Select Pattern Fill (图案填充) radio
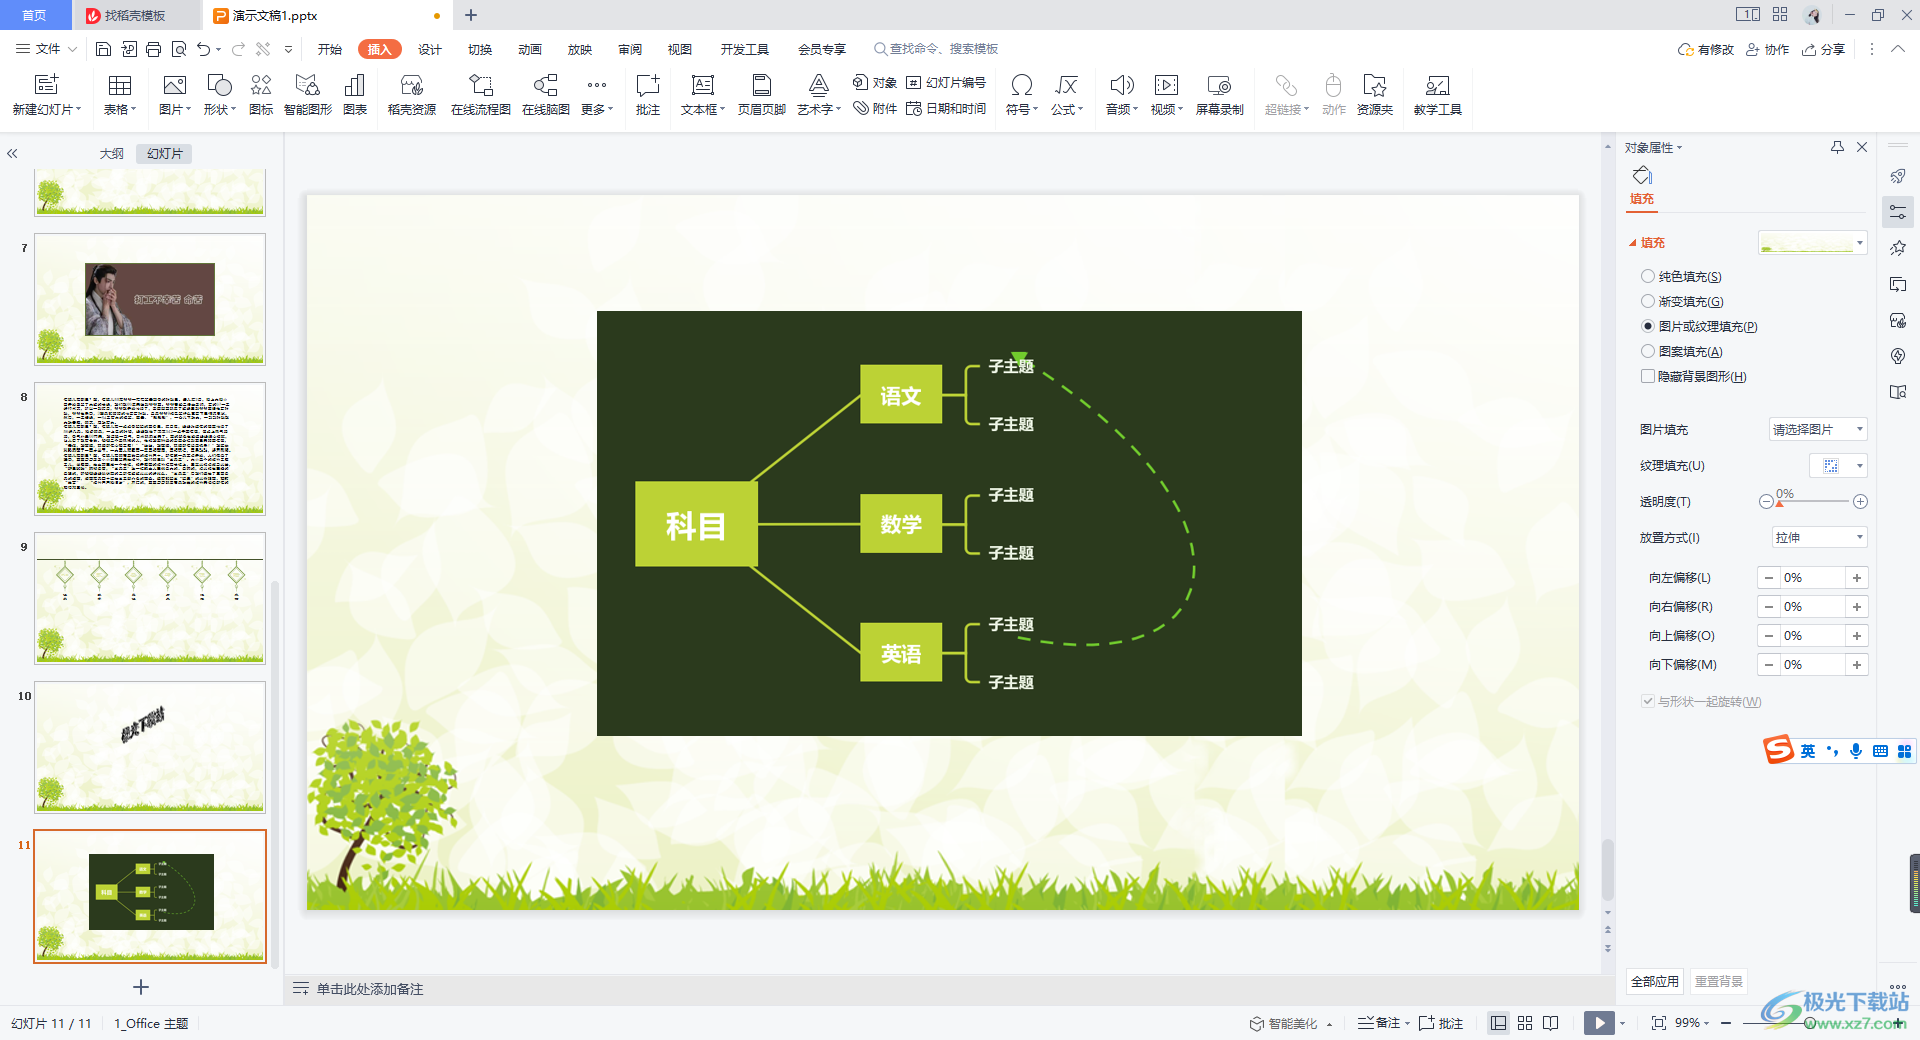1920x1040 pixels. [x=1648, y=351]
